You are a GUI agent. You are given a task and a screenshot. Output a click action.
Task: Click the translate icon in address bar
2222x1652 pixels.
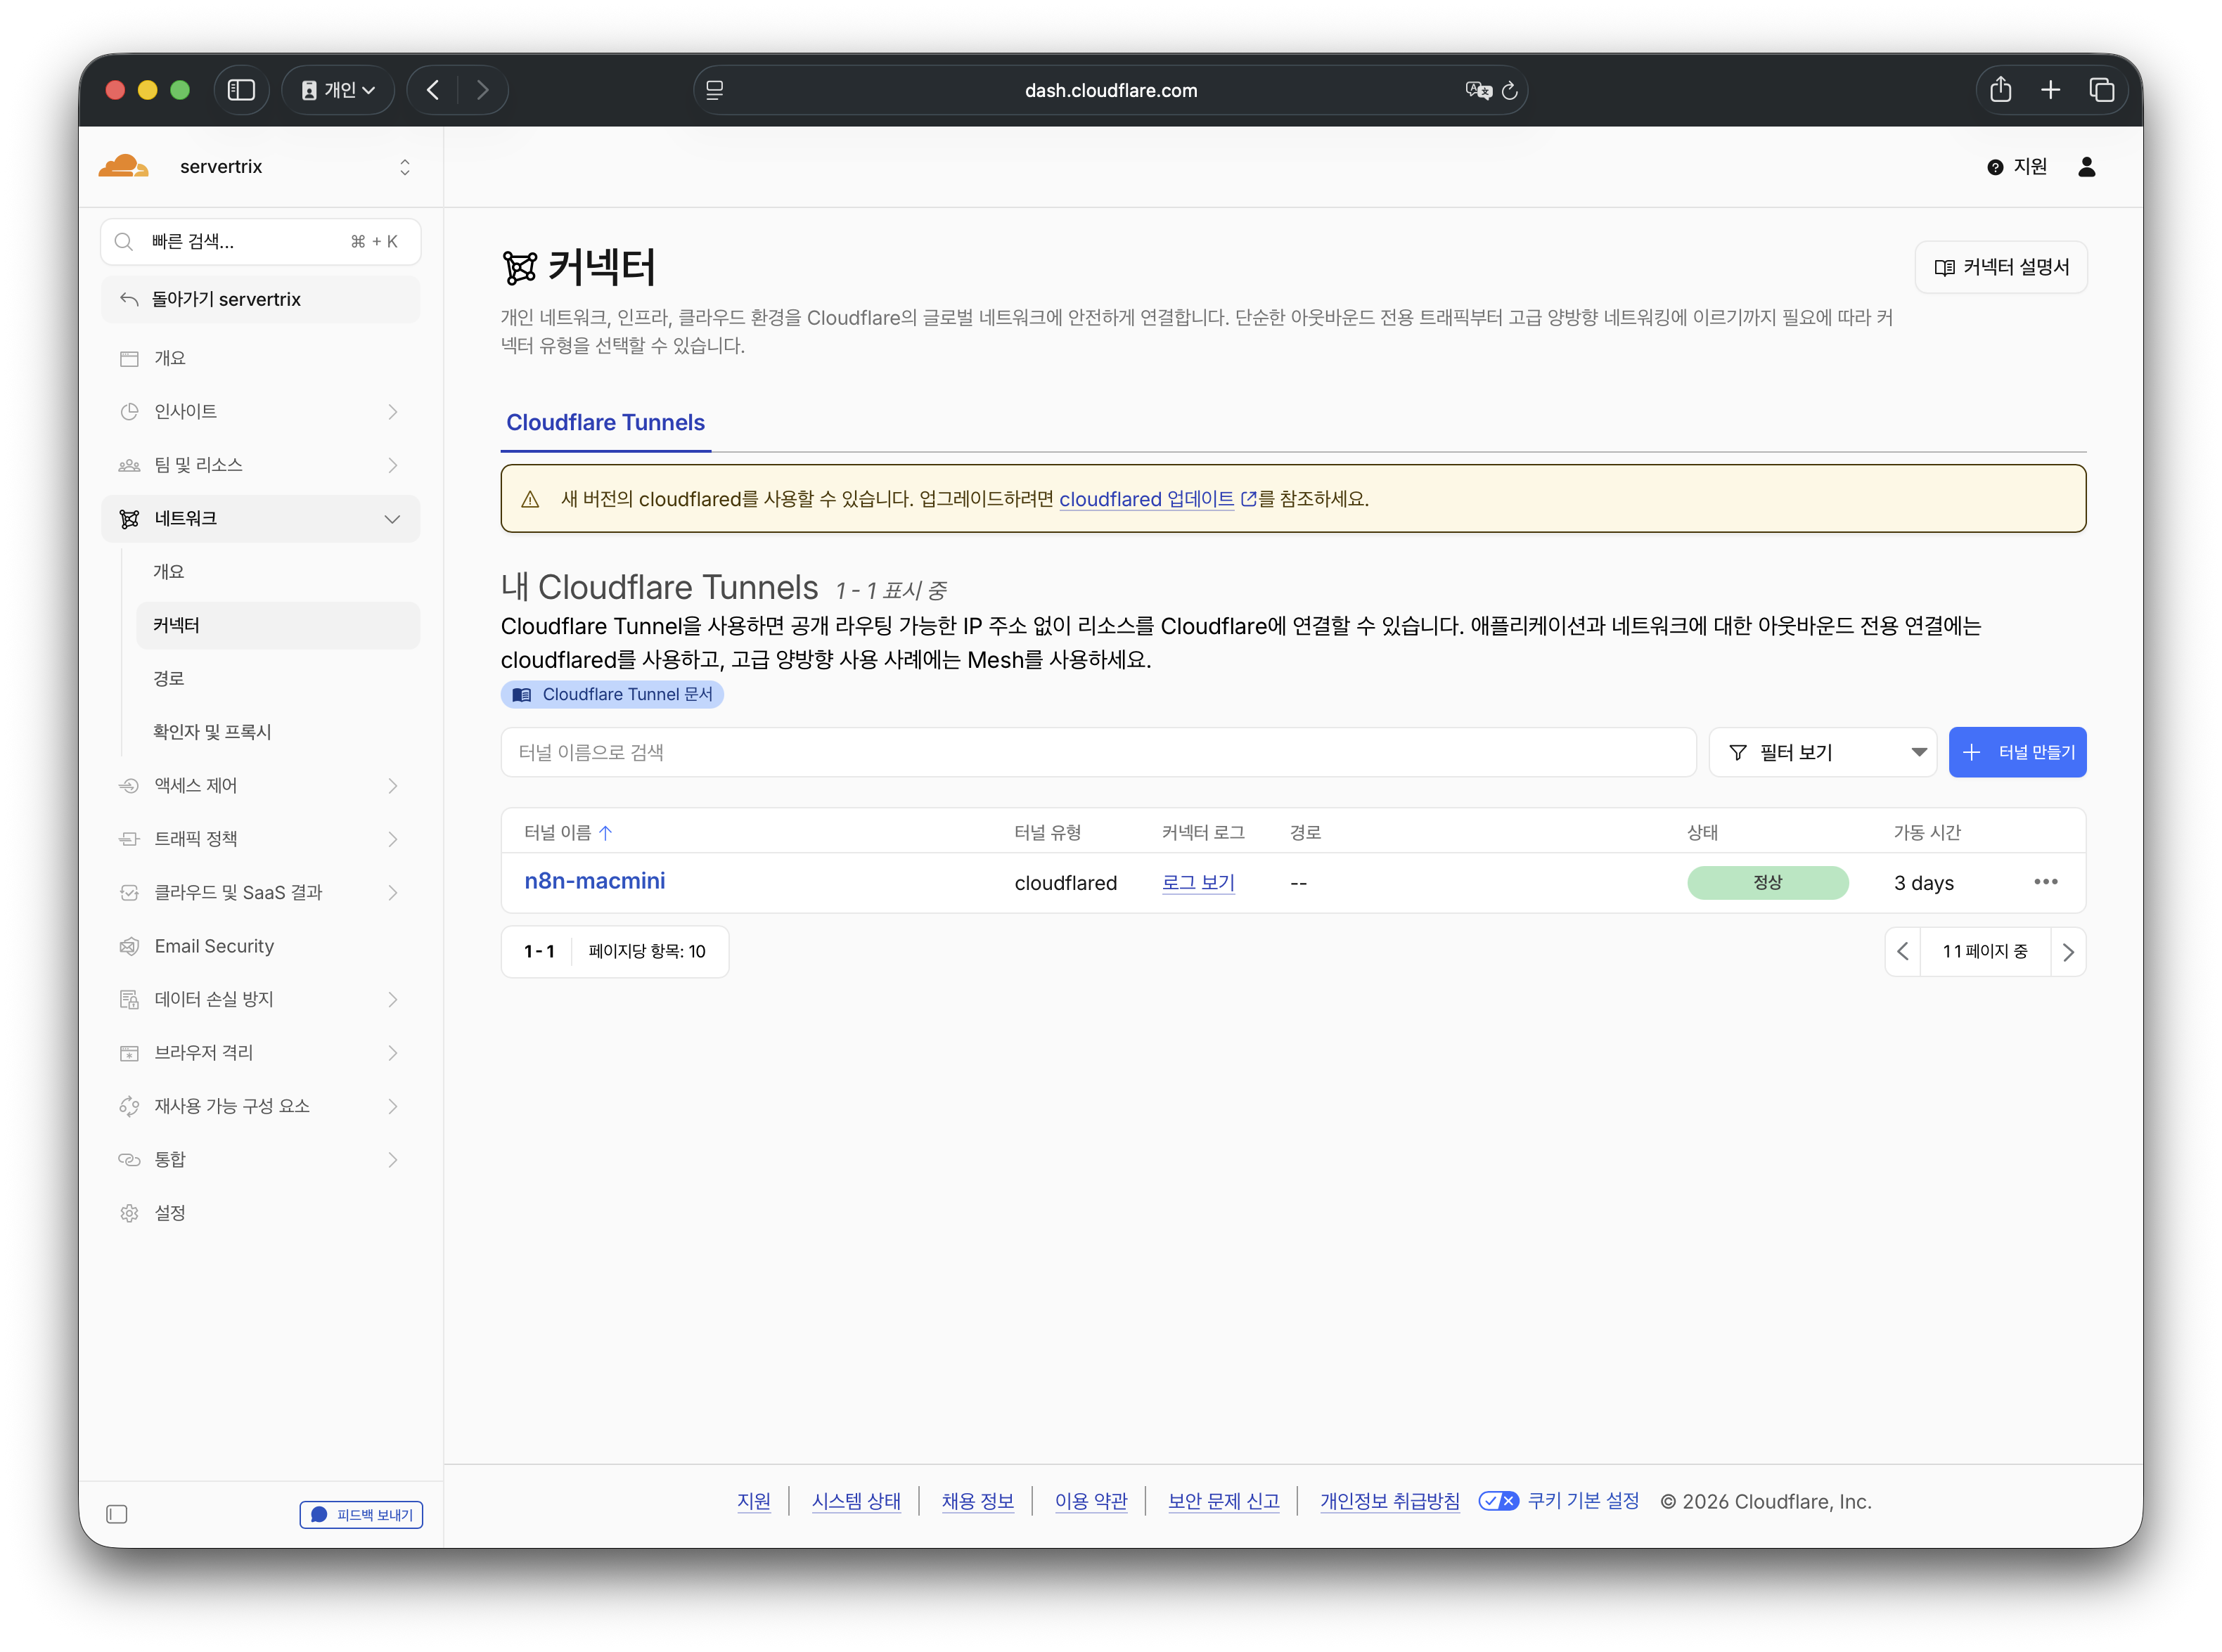tap(1478, 90)
